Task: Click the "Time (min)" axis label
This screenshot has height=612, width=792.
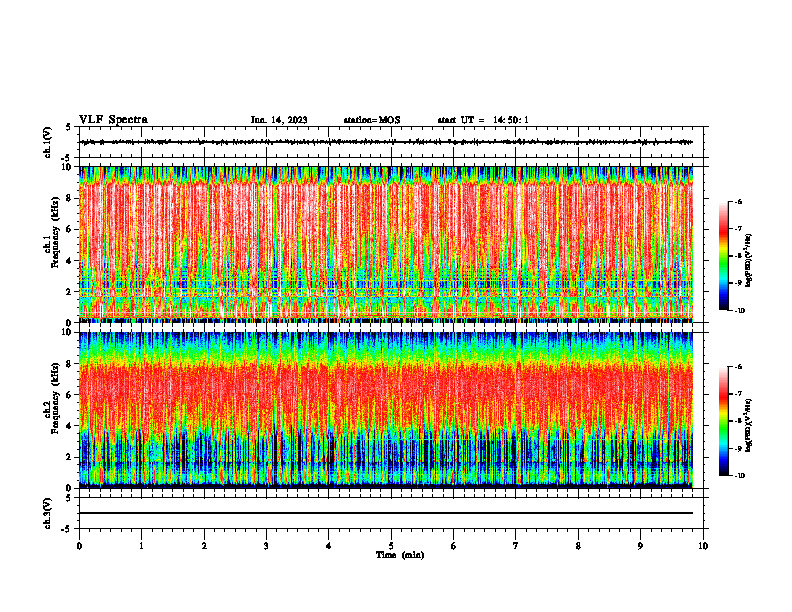Action: (x=400, y=555)
